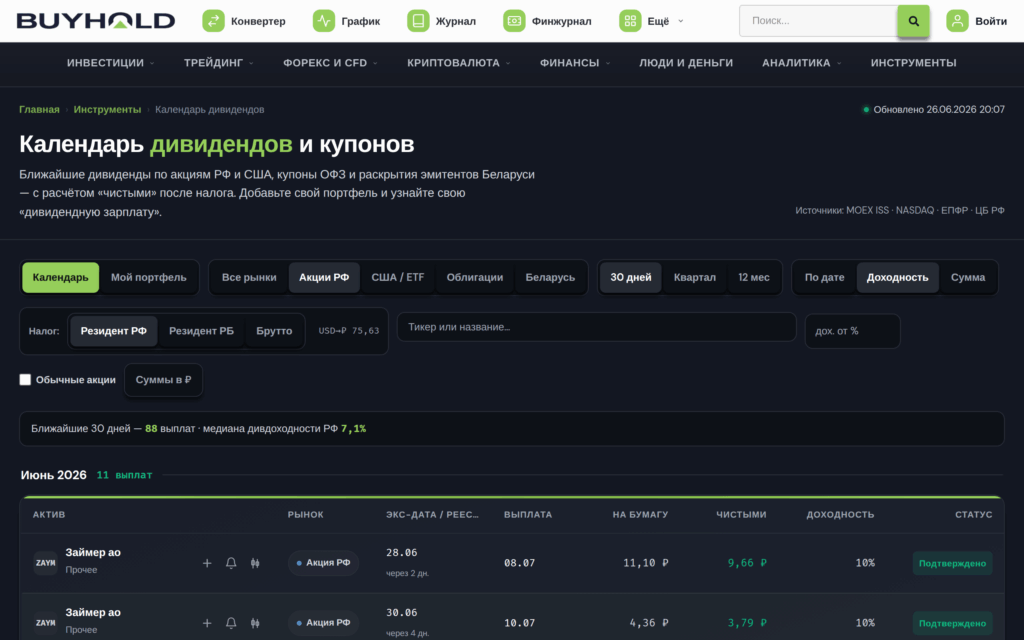
Task: Click in the Поиск search field
Action: pyautogui.click(x=818, y=21)
